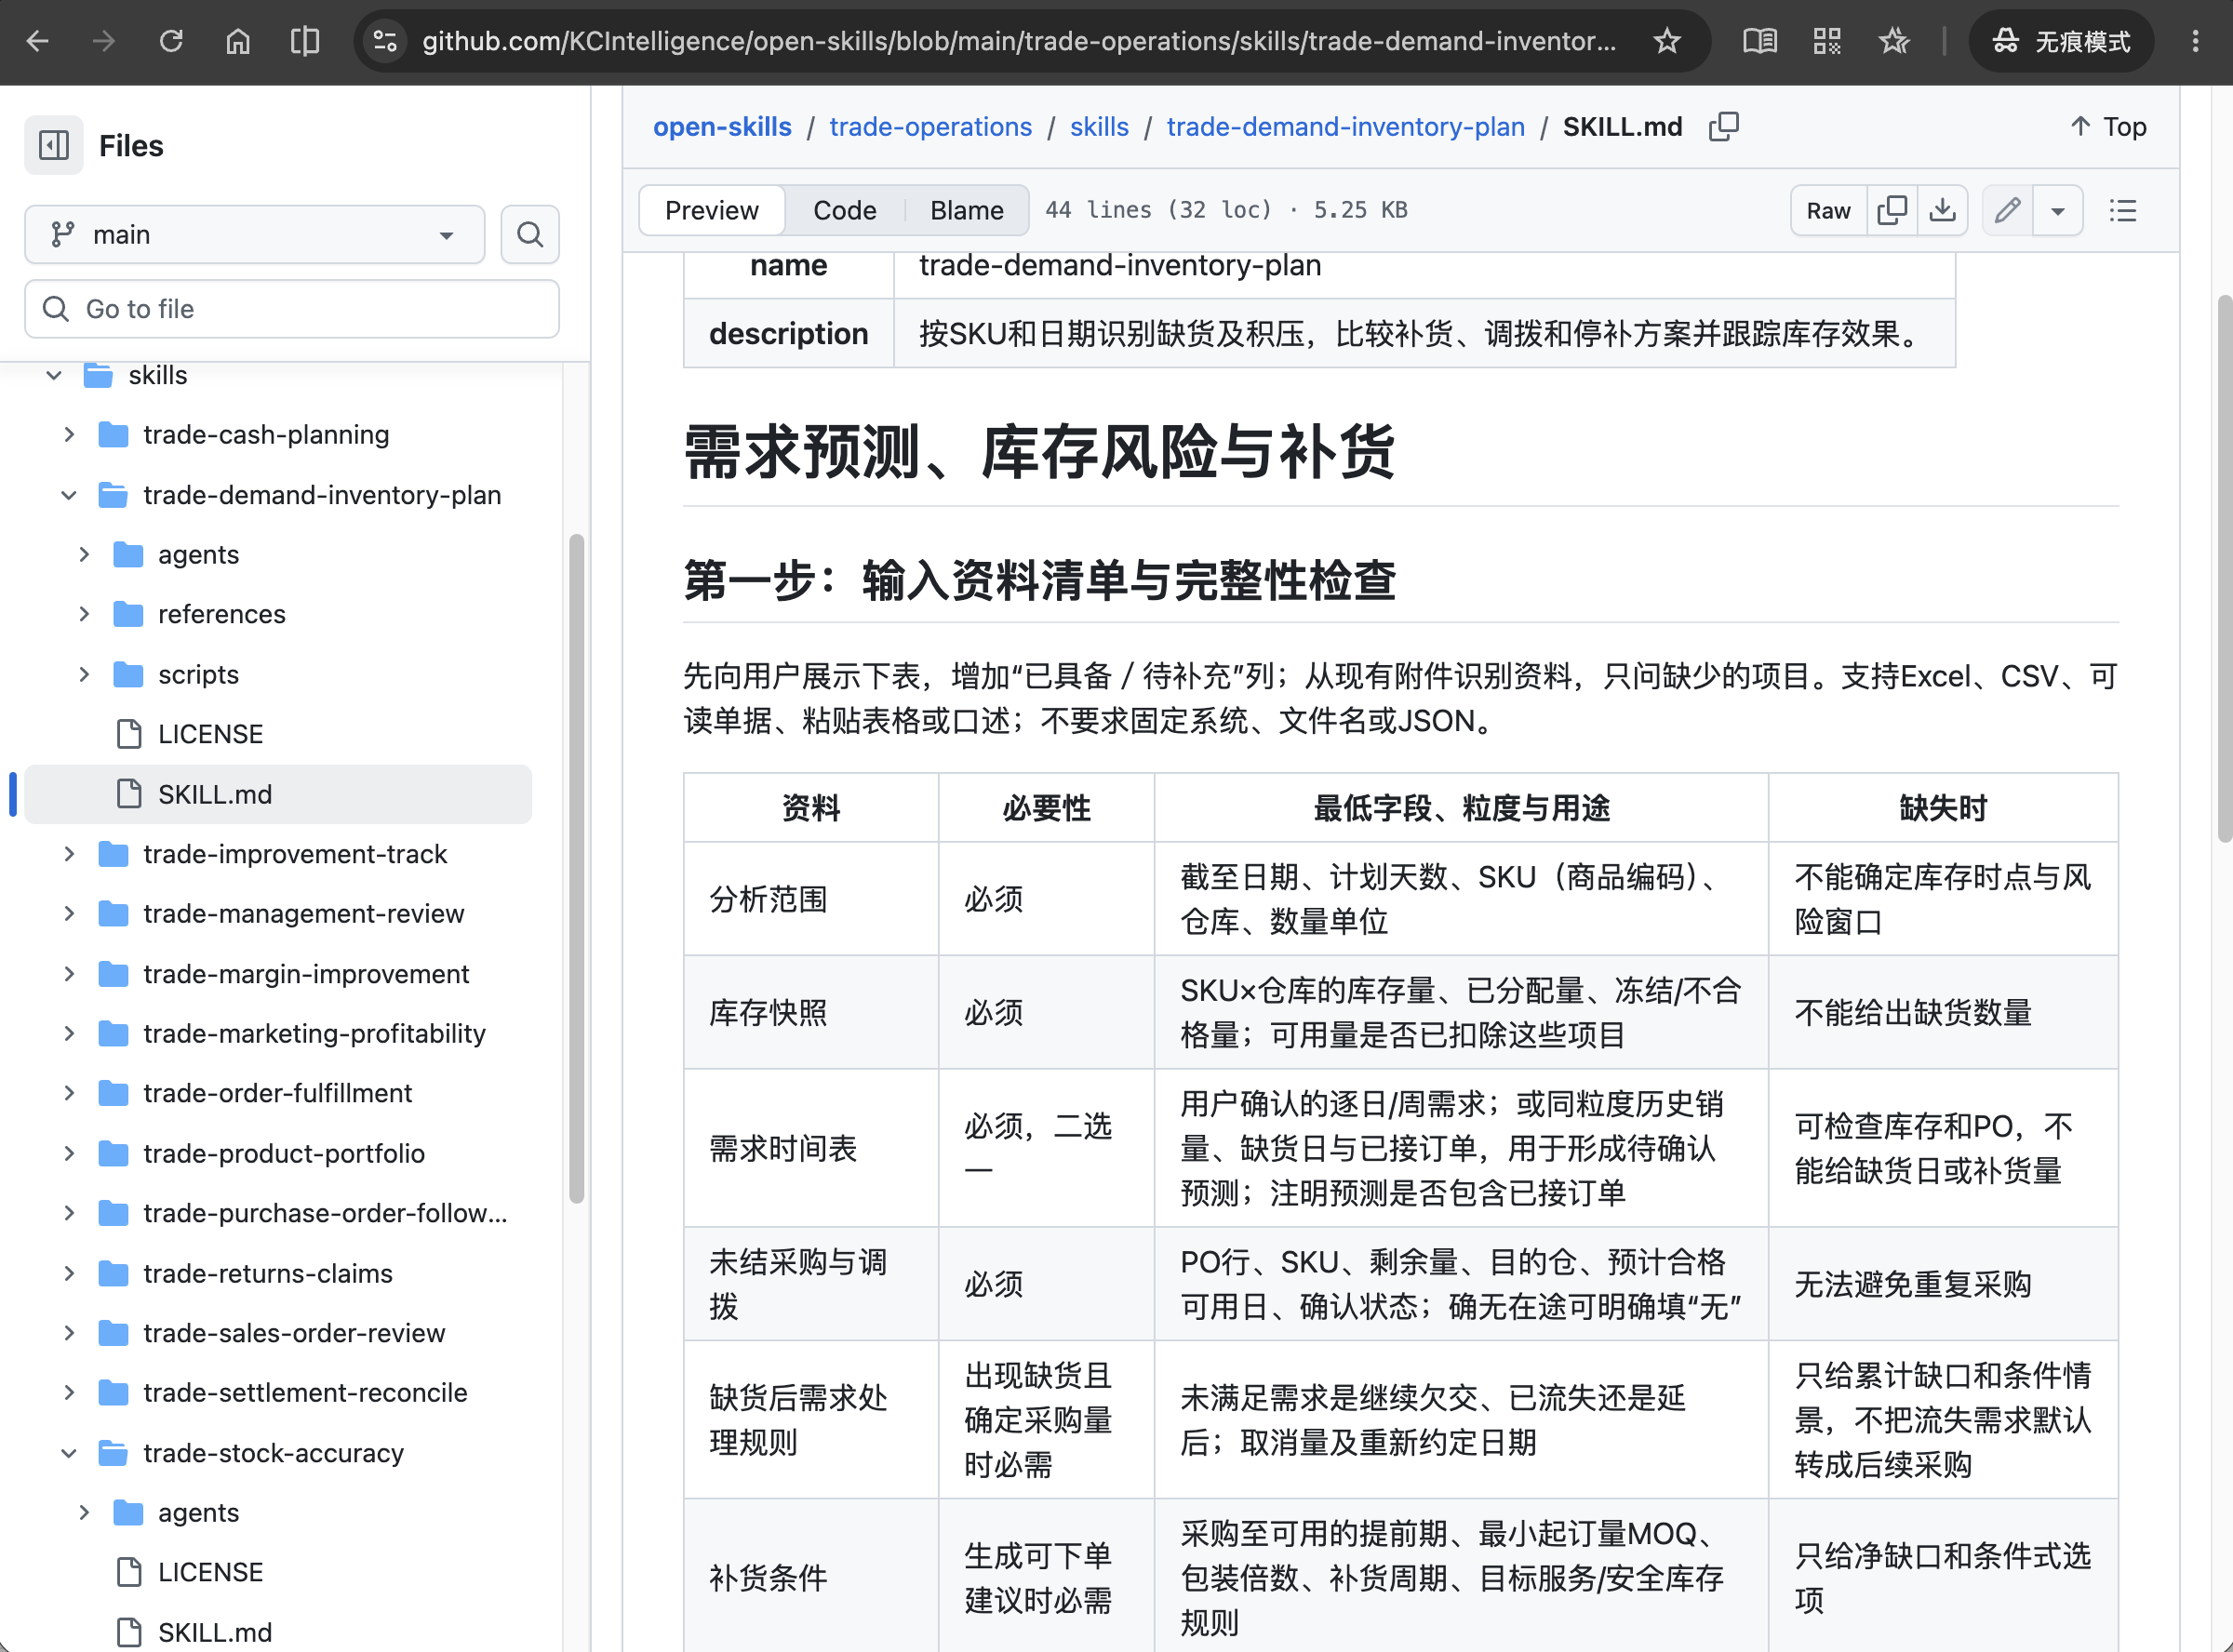Viewport: 2233px width, 1652px height.
Task: Switch to the Code tab
Action: pos(845,210)
